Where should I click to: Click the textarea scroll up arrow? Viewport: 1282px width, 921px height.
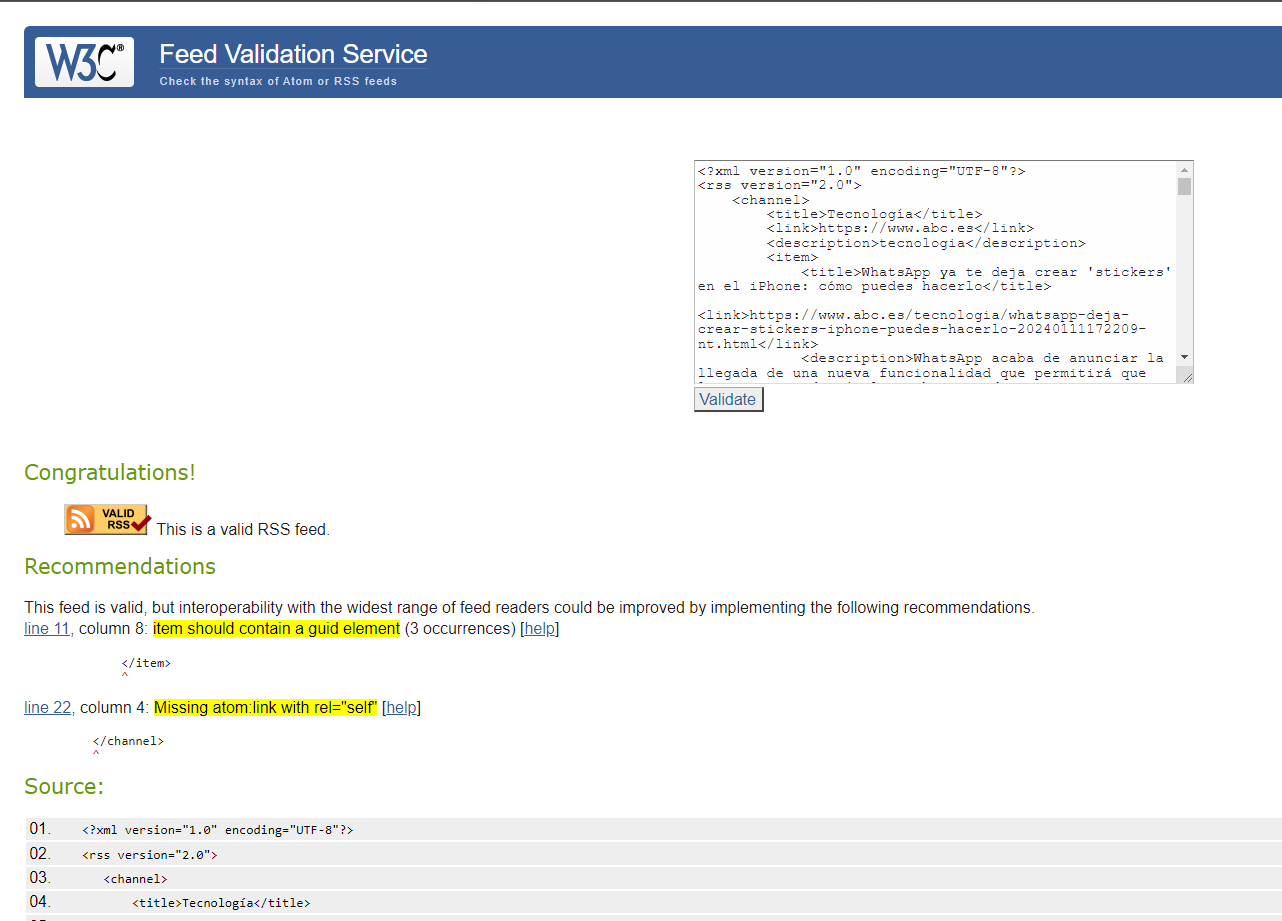(x=1184, y=170)
